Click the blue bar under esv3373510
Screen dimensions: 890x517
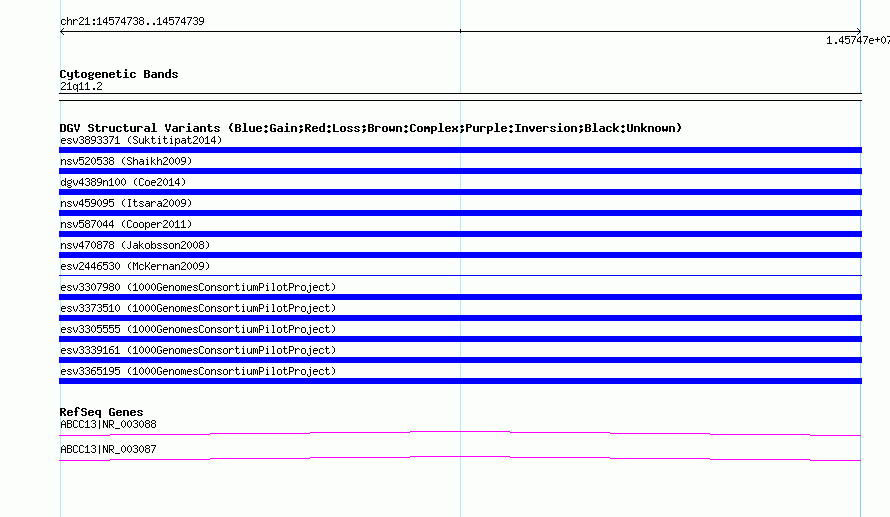(x=460, y=318)
